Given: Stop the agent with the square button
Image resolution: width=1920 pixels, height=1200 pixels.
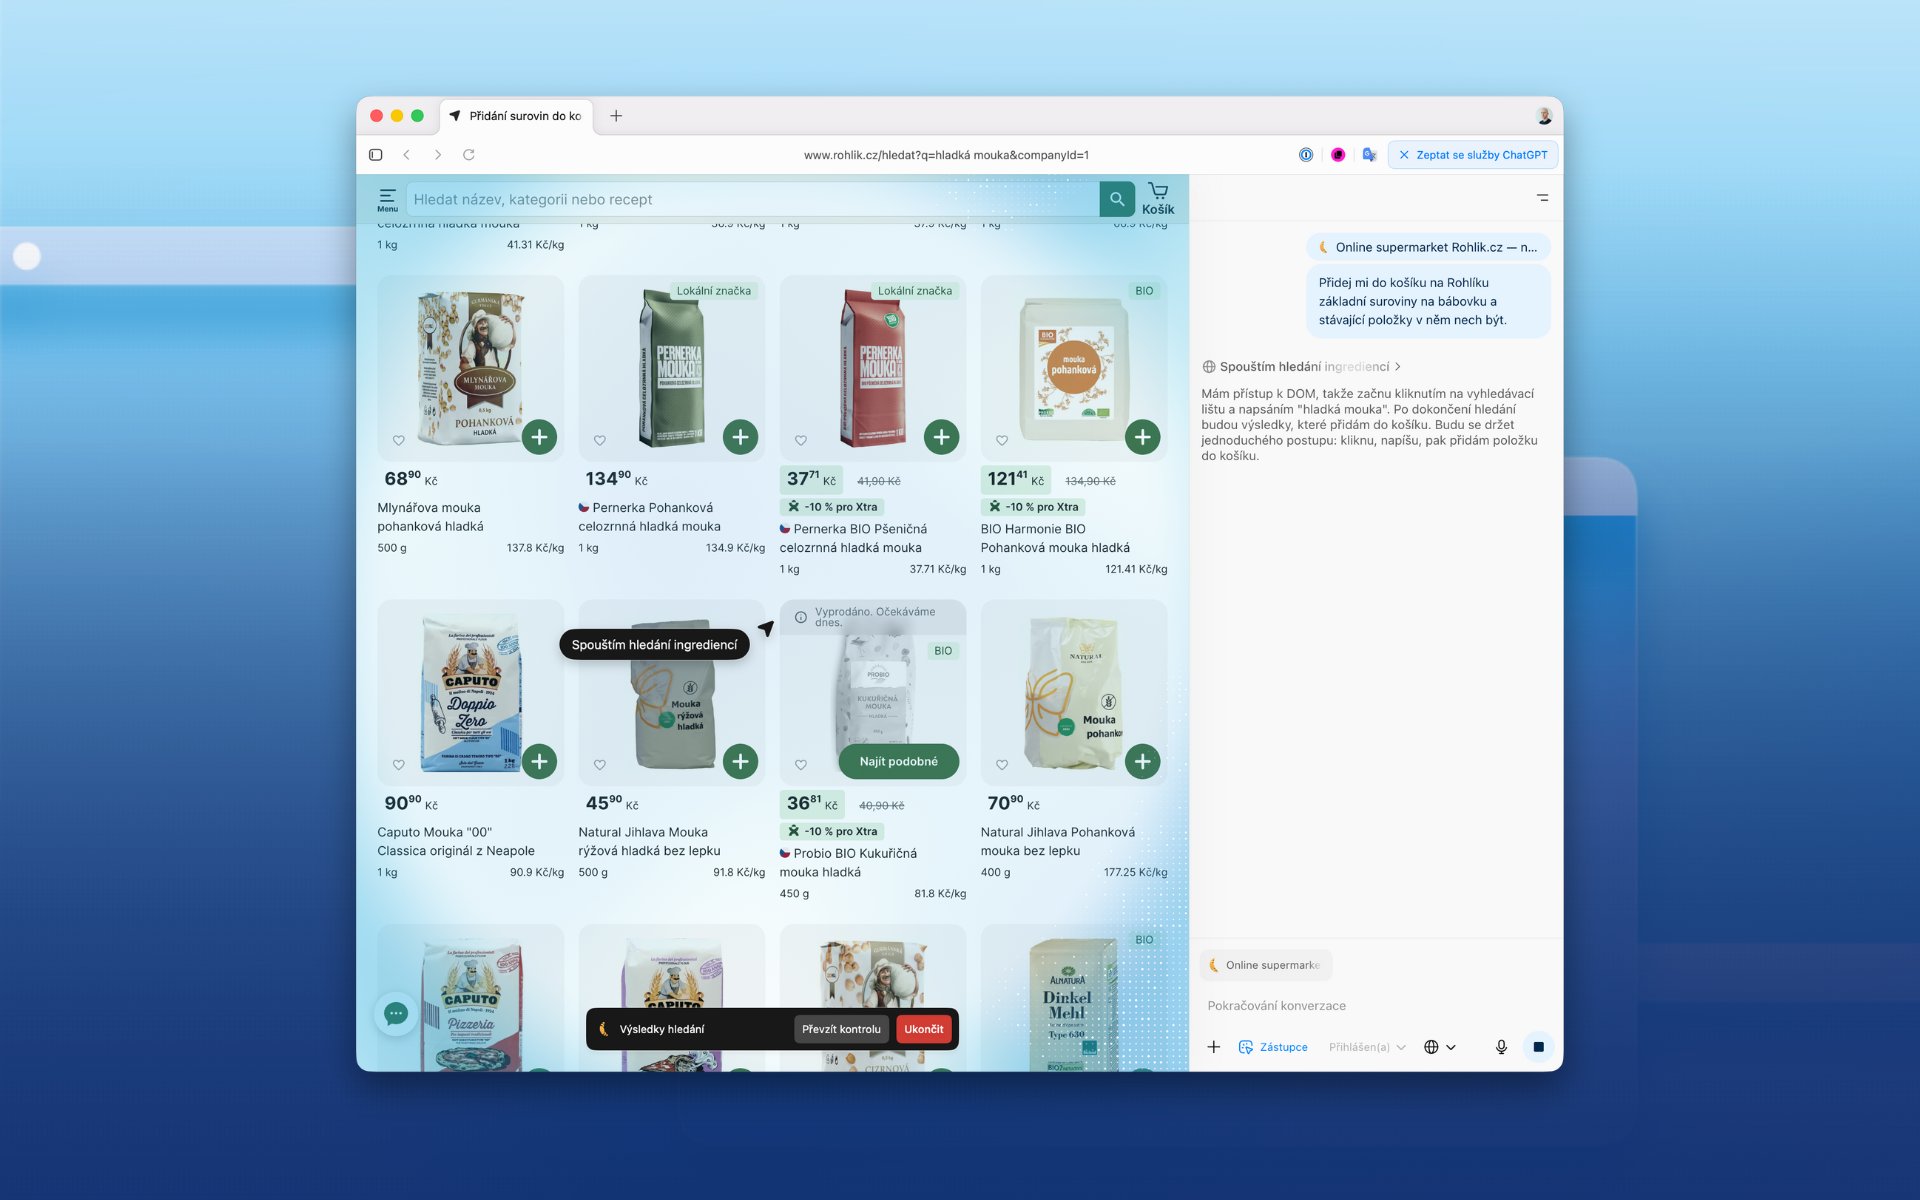Looking at the screenshot, I should click(1538, 1047).
